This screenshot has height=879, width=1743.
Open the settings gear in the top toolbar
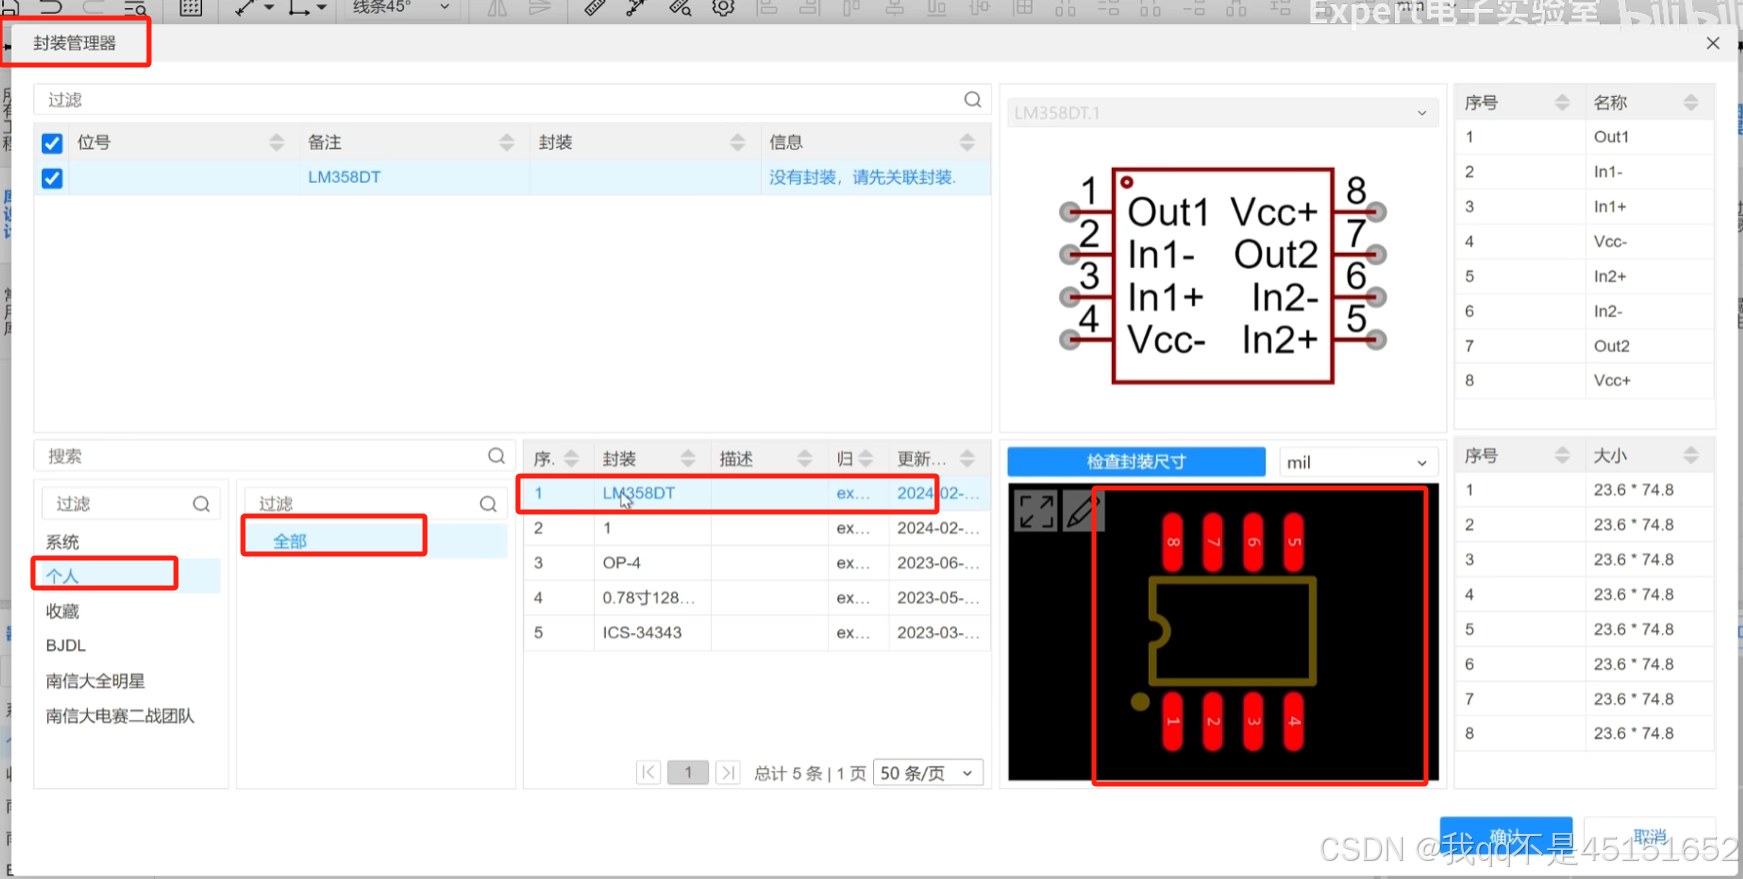pos(723,8)
